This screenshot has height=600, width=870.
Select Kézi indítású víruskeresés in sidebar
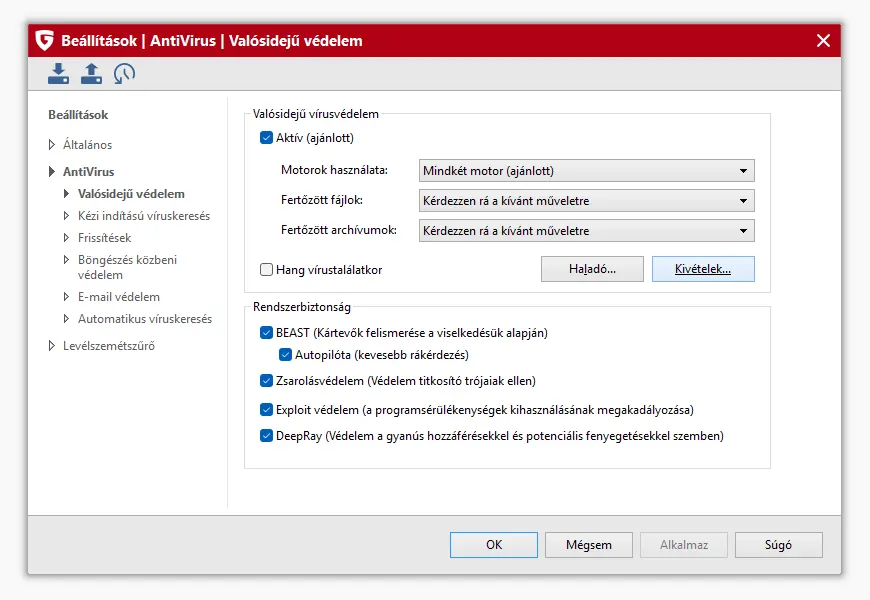point(144,216)
